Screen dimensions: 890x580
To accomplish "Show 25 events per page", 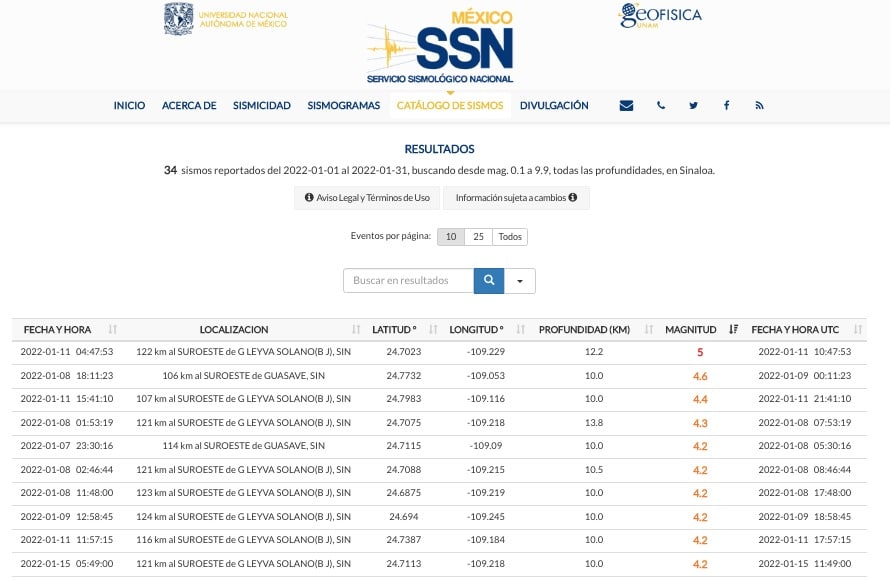I will [x=478, y=237].
